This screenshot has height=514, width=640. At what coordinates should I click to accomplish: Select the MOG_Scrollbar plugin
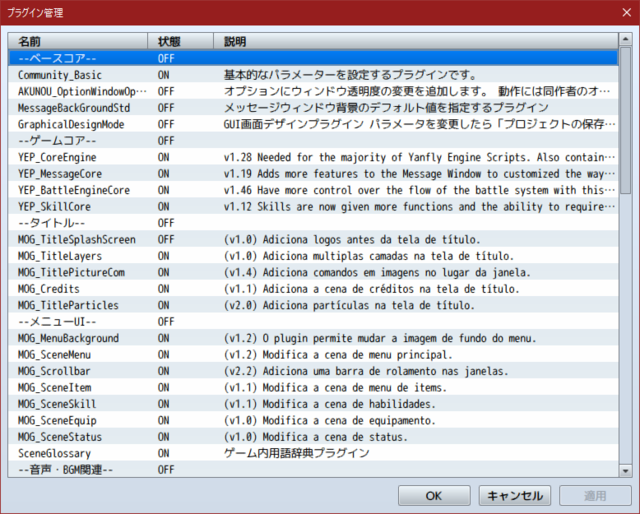[x=313, y=371]
